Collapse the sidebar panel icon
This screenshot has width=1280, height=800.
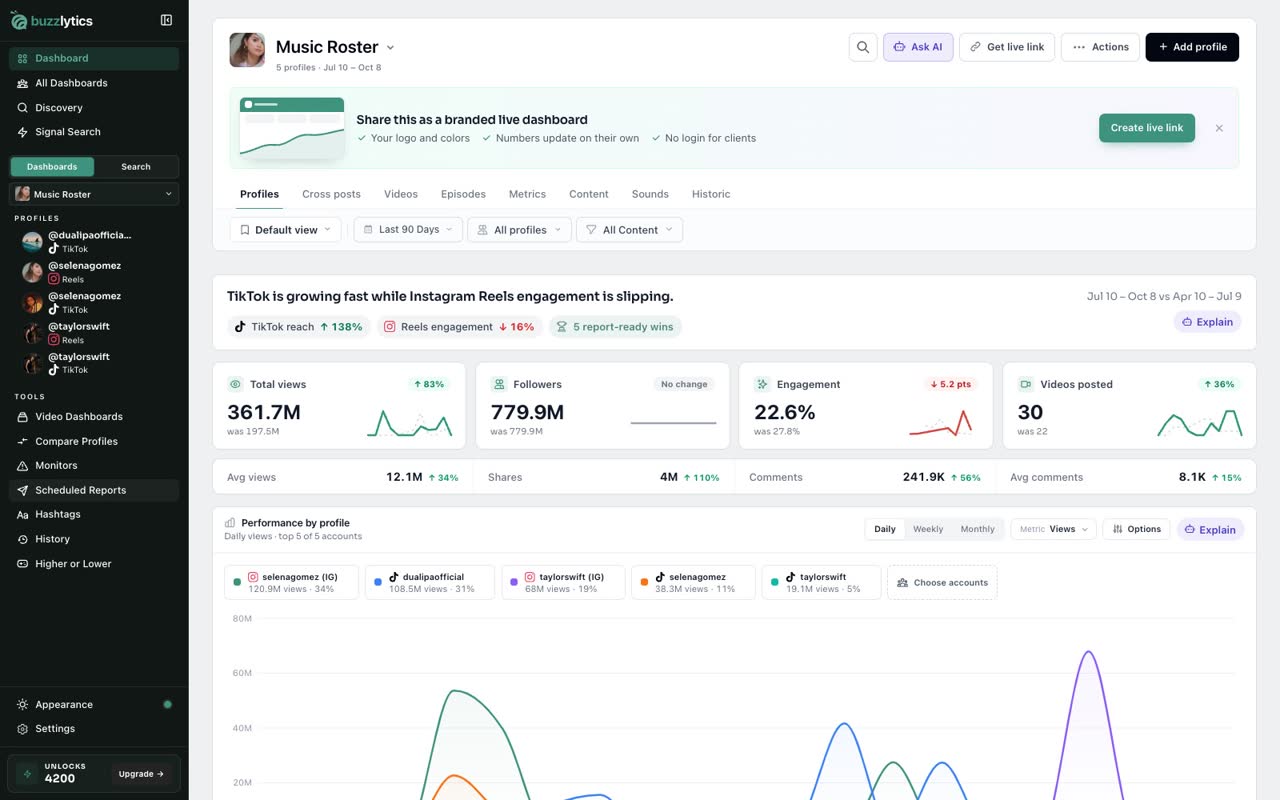(166, 20)
